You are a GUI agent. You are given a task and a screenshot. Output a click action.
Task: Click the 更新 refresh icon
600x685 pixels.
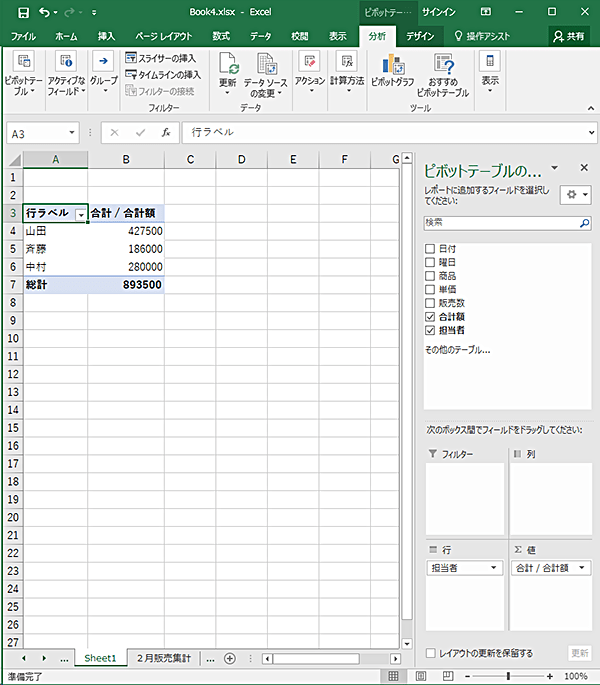pos(228,63)
